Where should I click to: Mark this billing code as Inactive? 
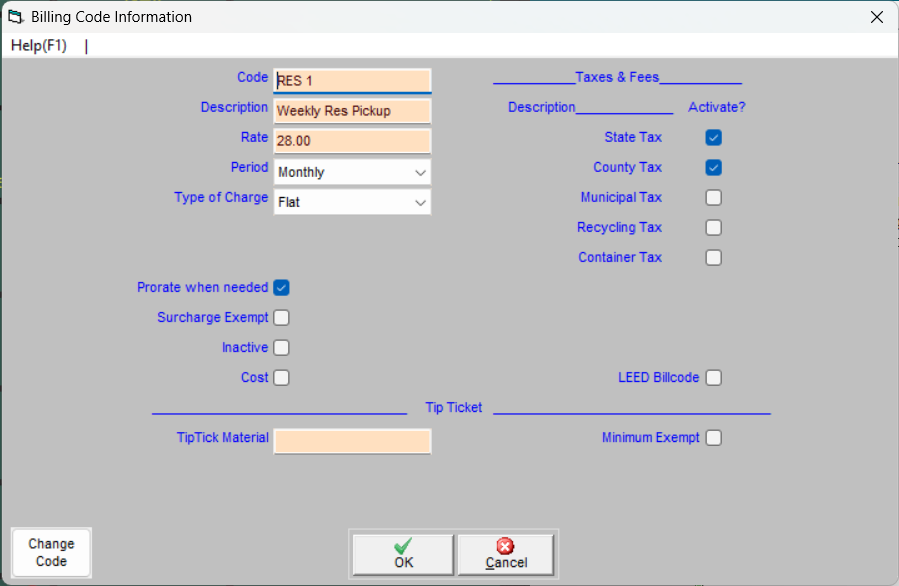[281, 347]
